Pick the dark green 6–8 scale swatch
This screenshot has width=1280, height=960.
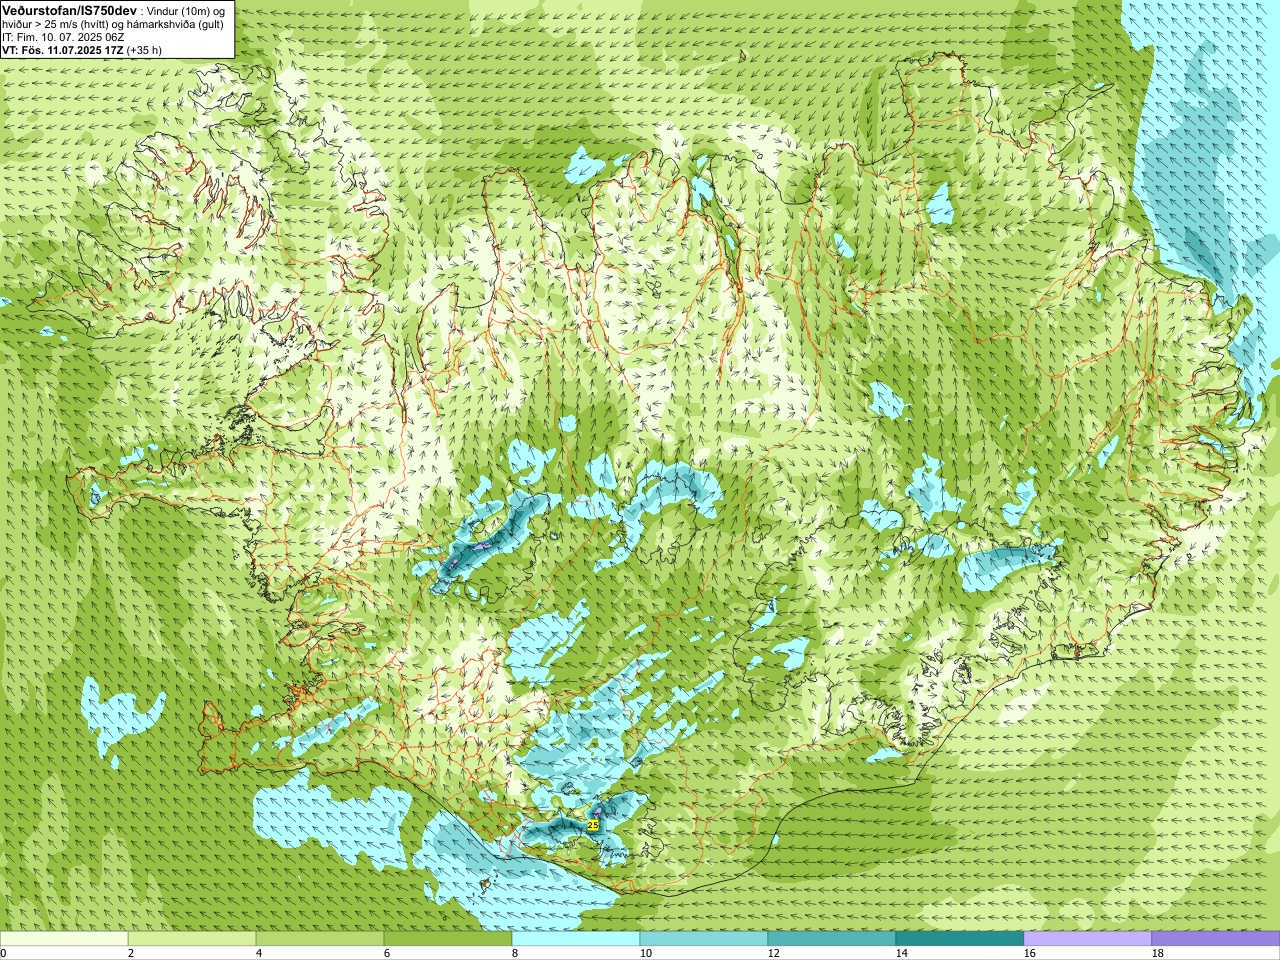click(448, 939)
